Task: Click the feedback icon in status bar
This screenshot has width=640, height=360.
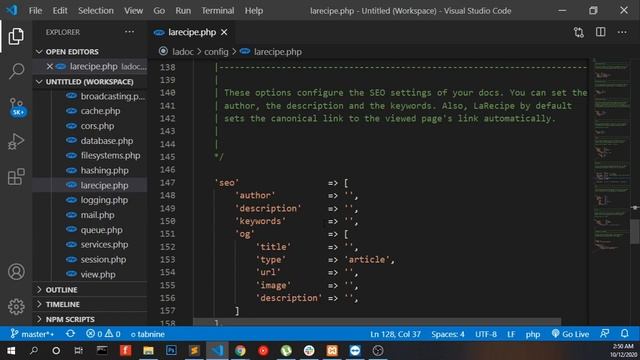Action: click(x=604, y=333)
